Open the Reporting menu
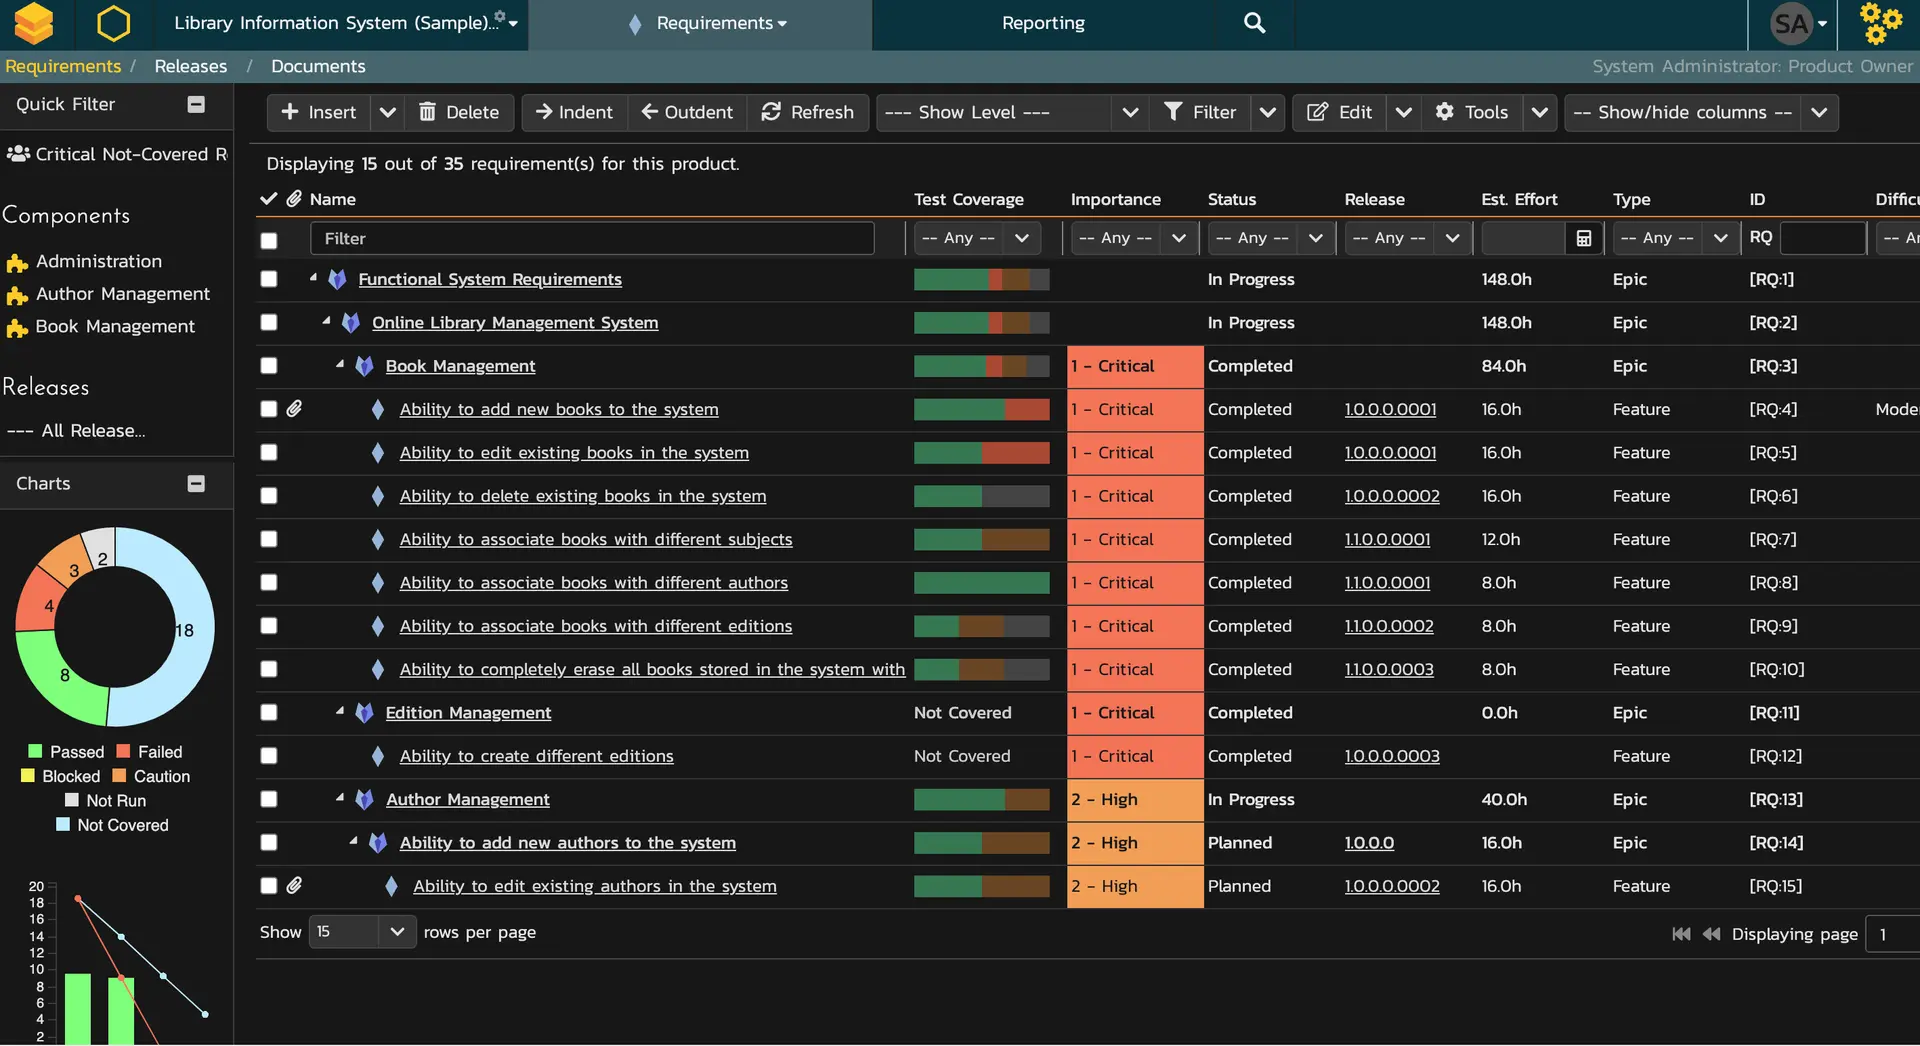Image resolution: width=1920 pixels, height=1046 pixels. (1042, 23)
